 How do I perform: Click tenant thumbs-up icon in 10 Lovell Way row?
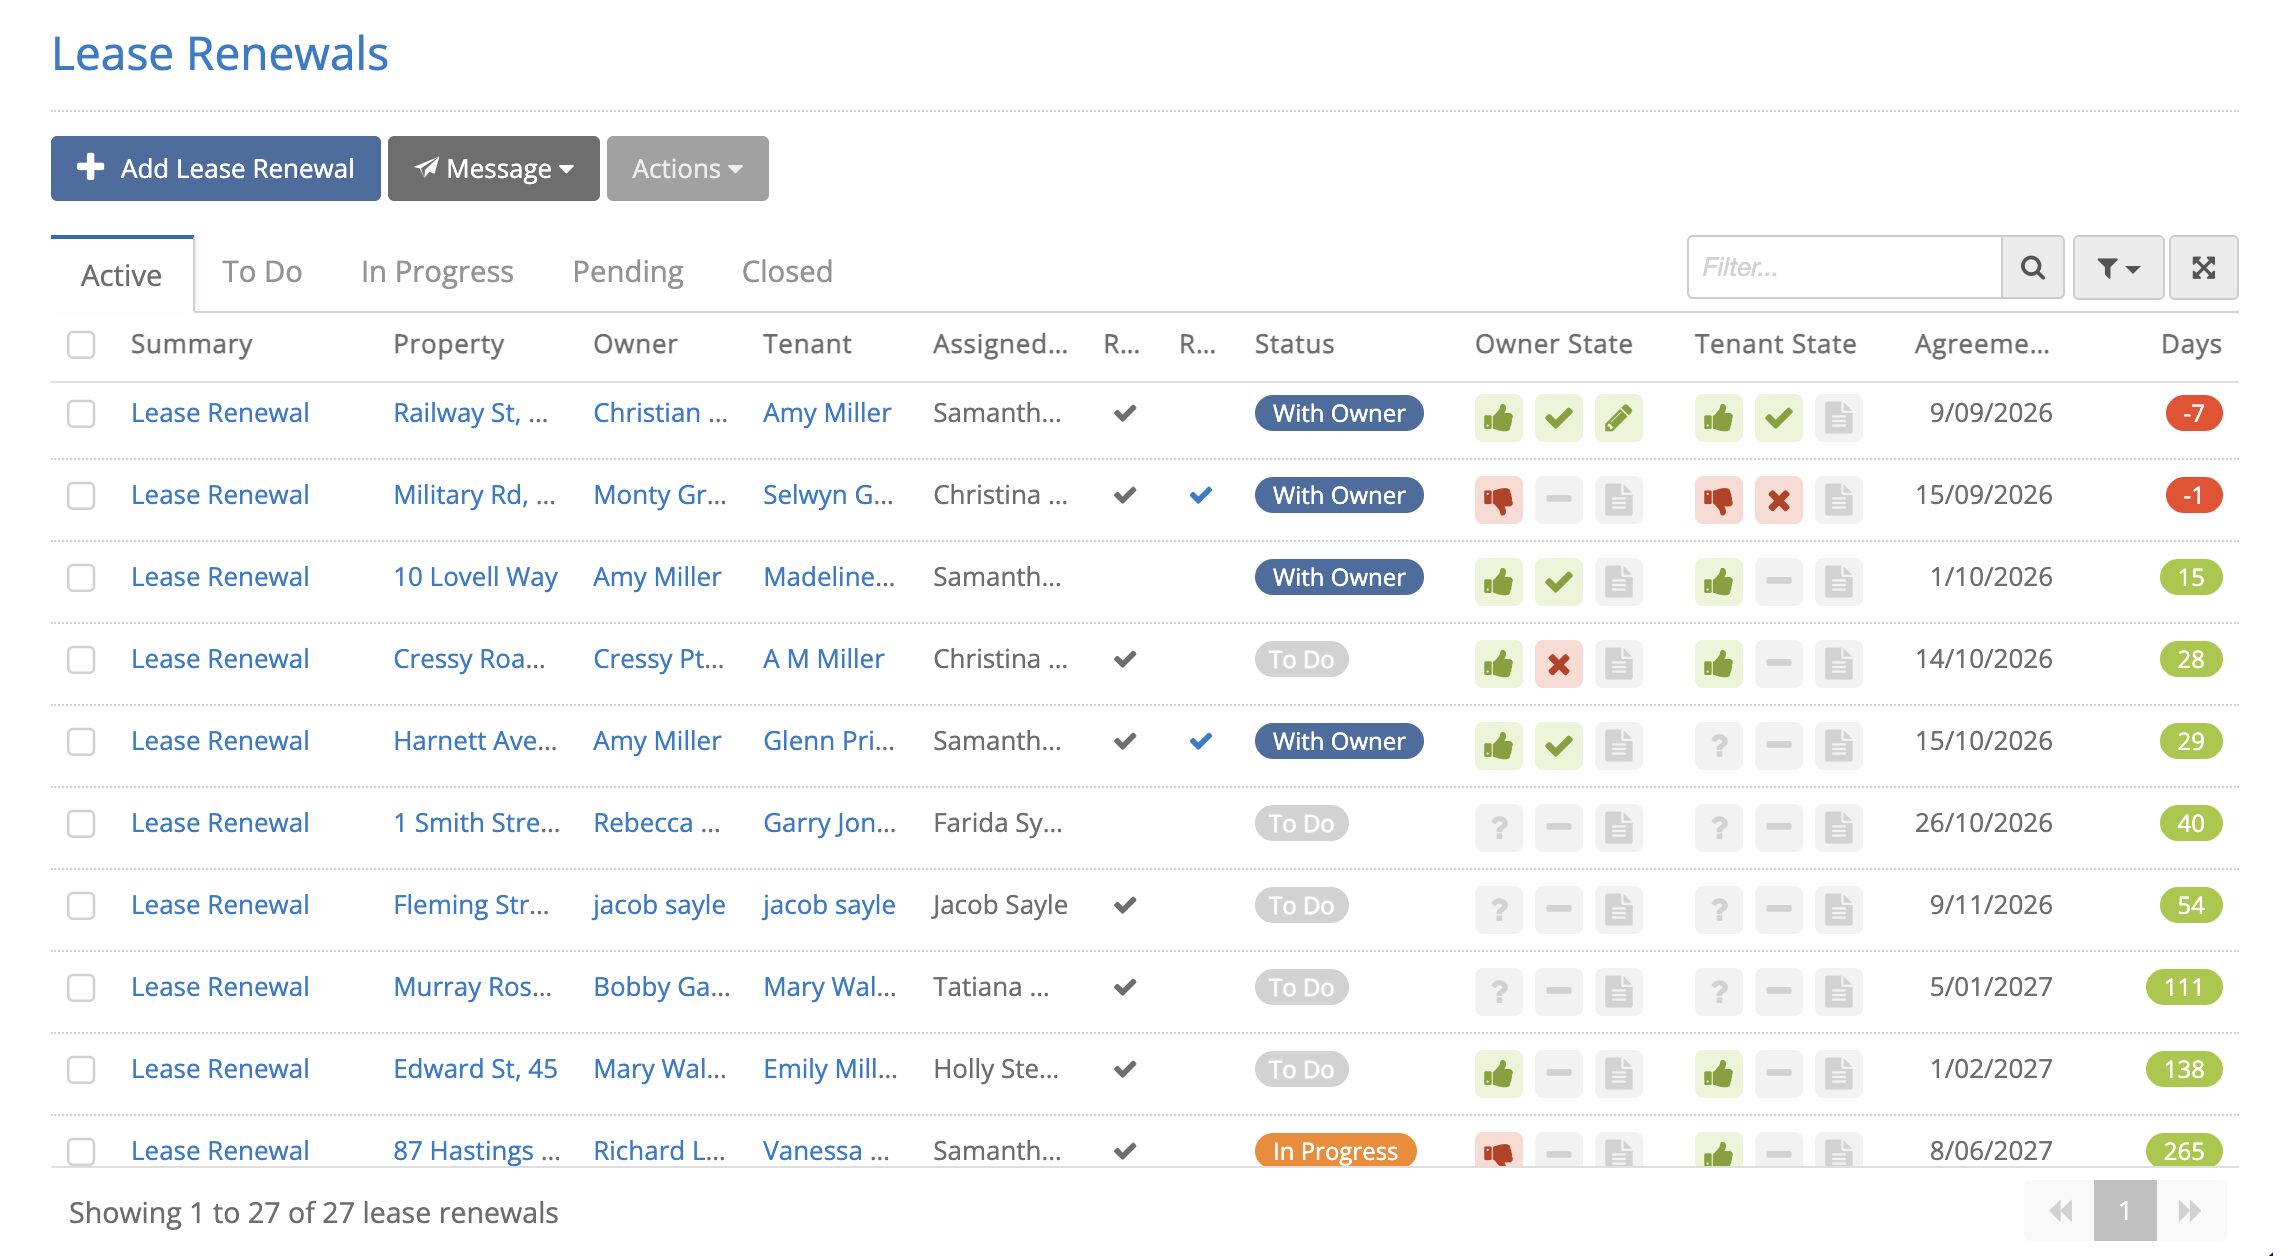click(x=1718, y=582)
